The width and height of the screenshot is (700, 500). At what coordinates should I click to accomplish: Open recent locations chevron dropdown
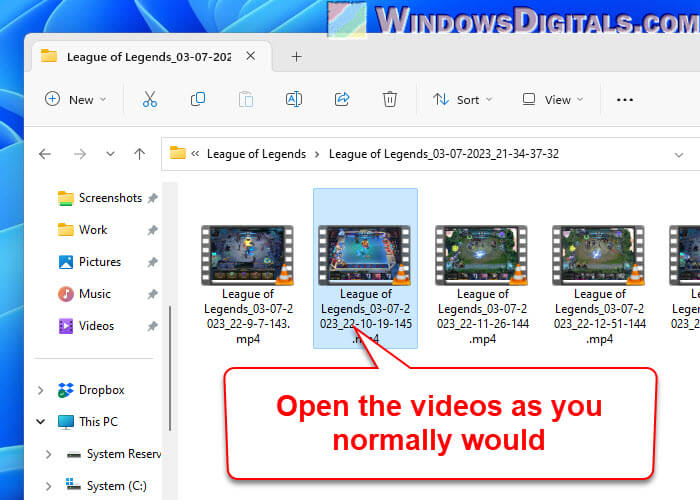pos(110,154)
